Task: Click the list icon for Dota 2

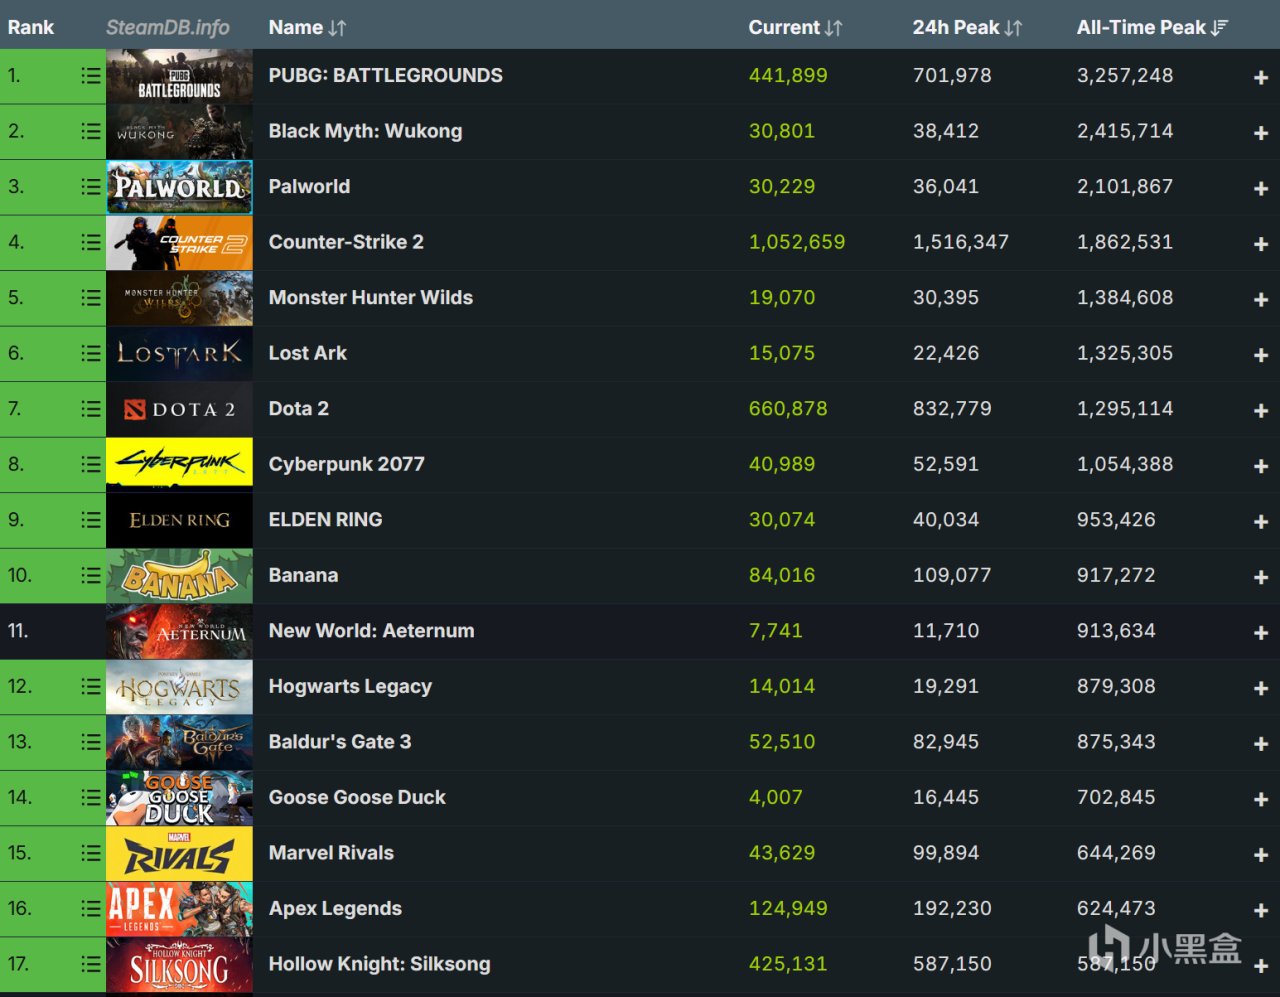Action: pyautogui.click(x=91, y=409)
